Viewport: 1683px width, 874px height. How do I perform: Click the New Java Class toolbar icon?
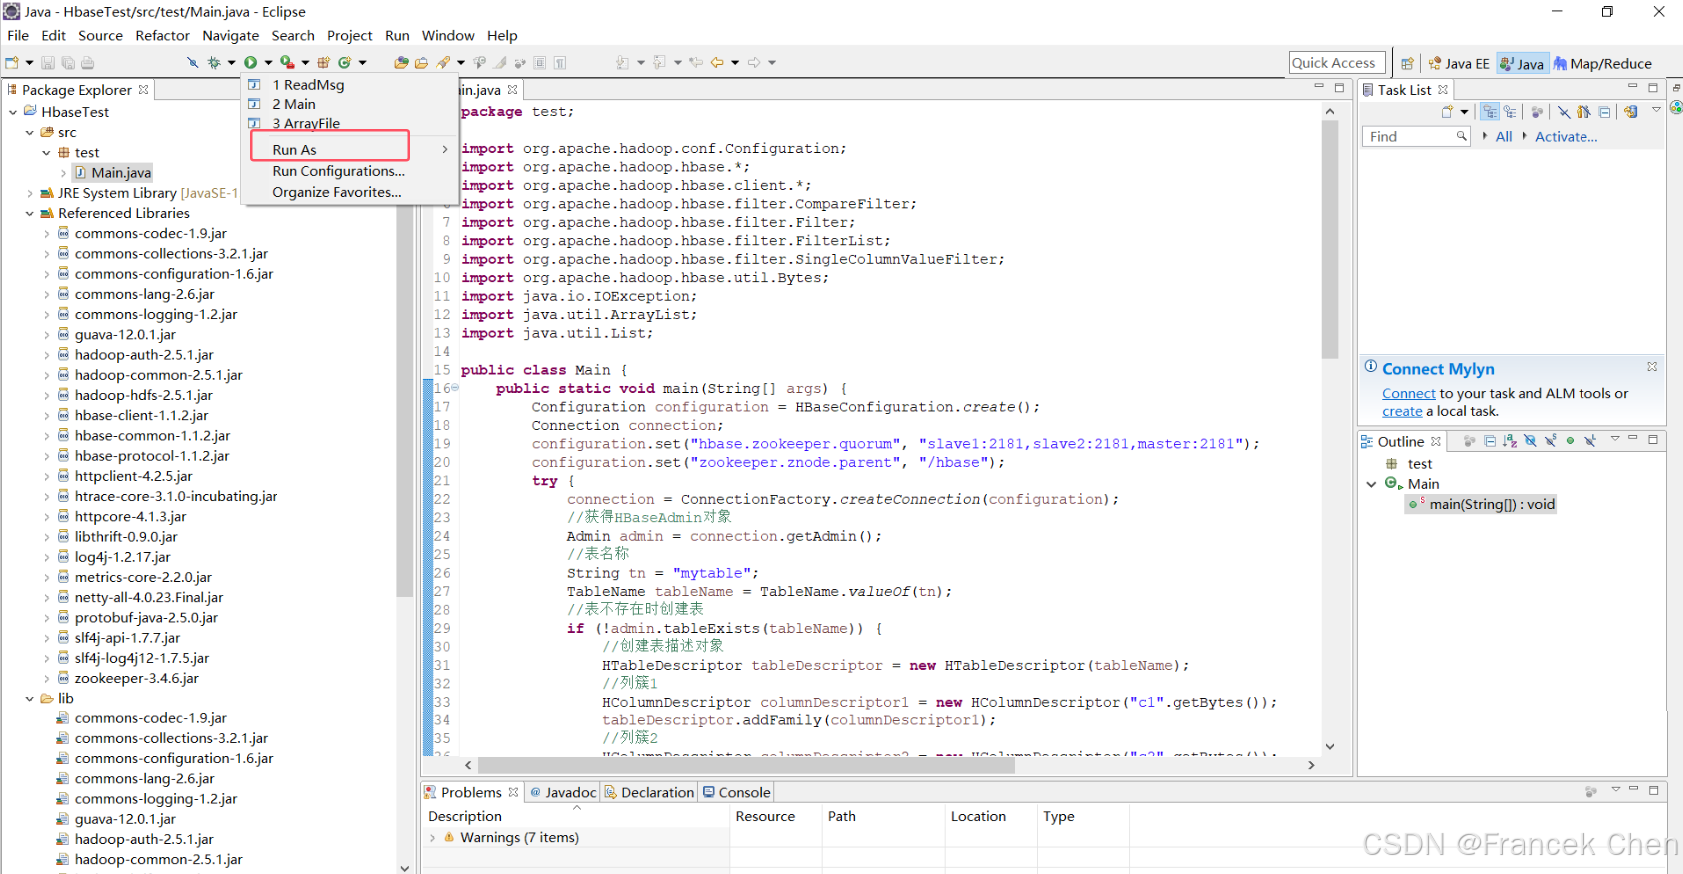[344, 62]
